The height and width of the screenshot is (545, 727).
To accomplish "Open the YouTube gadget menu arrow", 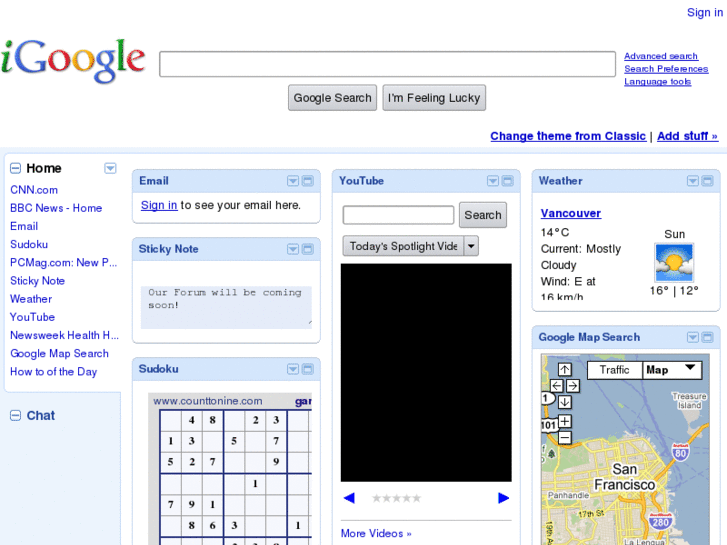I will [493, 181].
